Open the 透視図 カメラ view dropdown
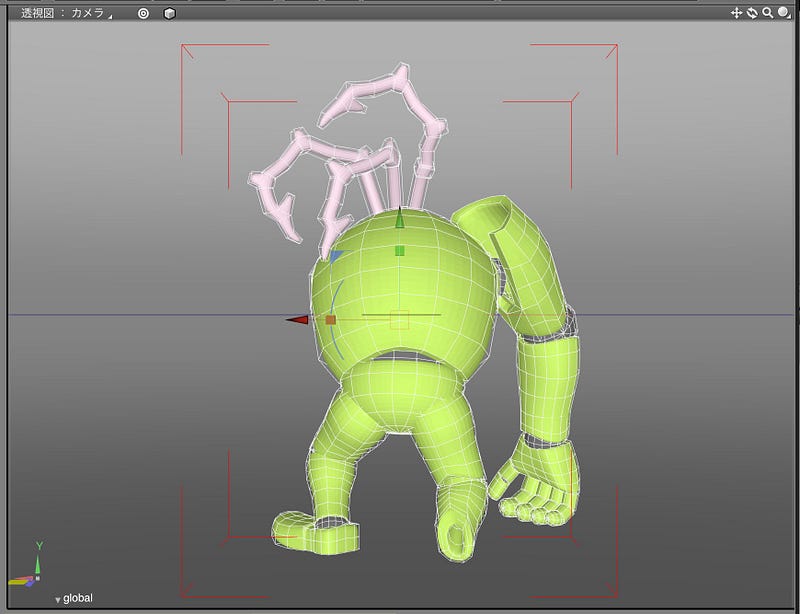 tap(66, 13)
